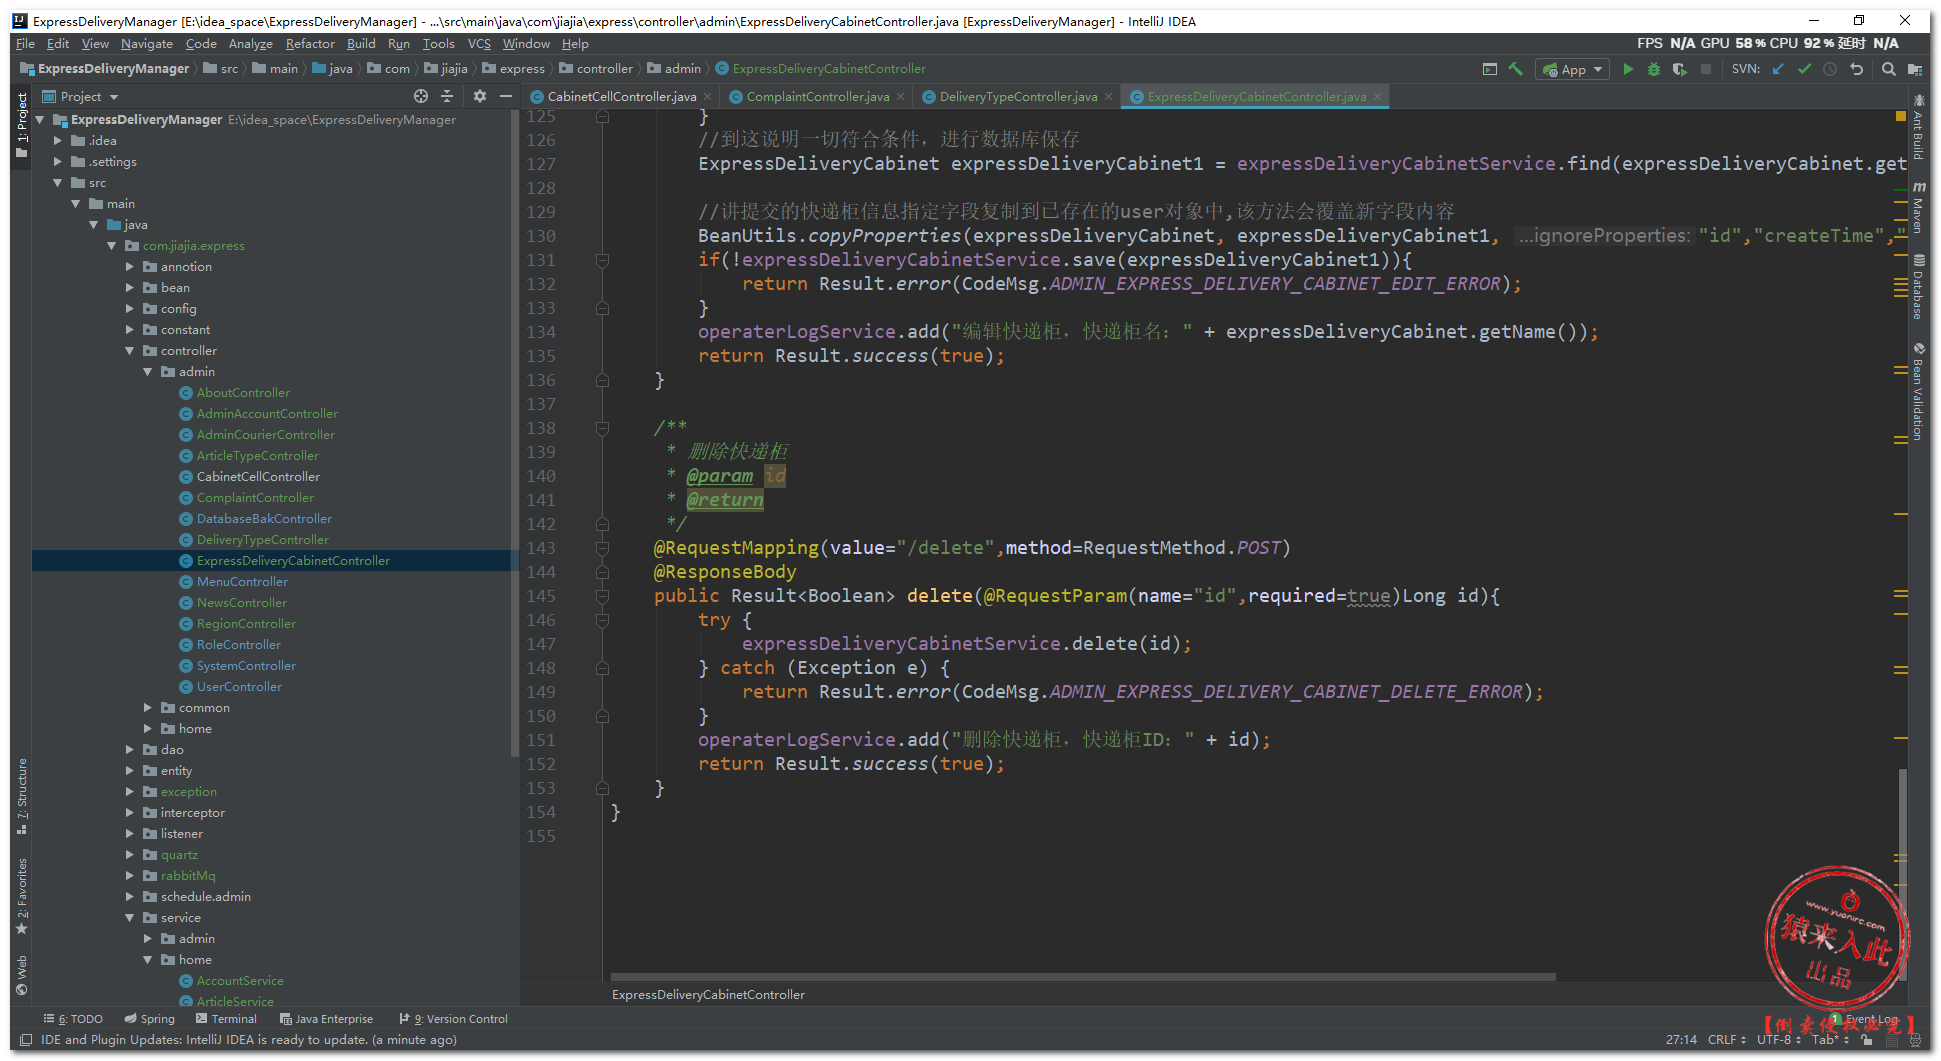Open the File menu
Image resolution: width=1941 pixels, height=1061 pixels.
[x=25, y=44]
